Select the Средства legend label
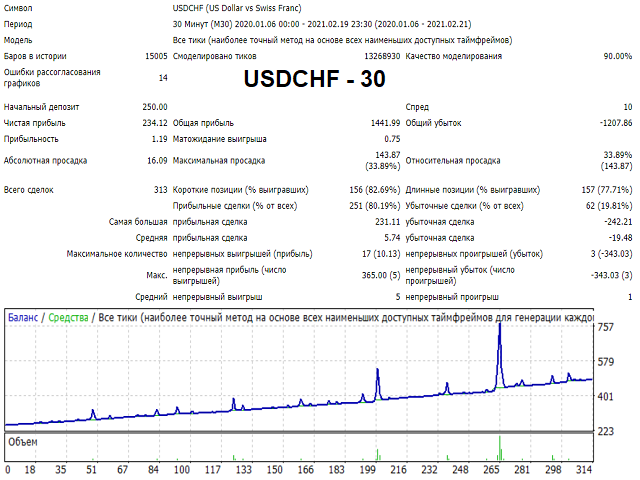 point(68,318)
